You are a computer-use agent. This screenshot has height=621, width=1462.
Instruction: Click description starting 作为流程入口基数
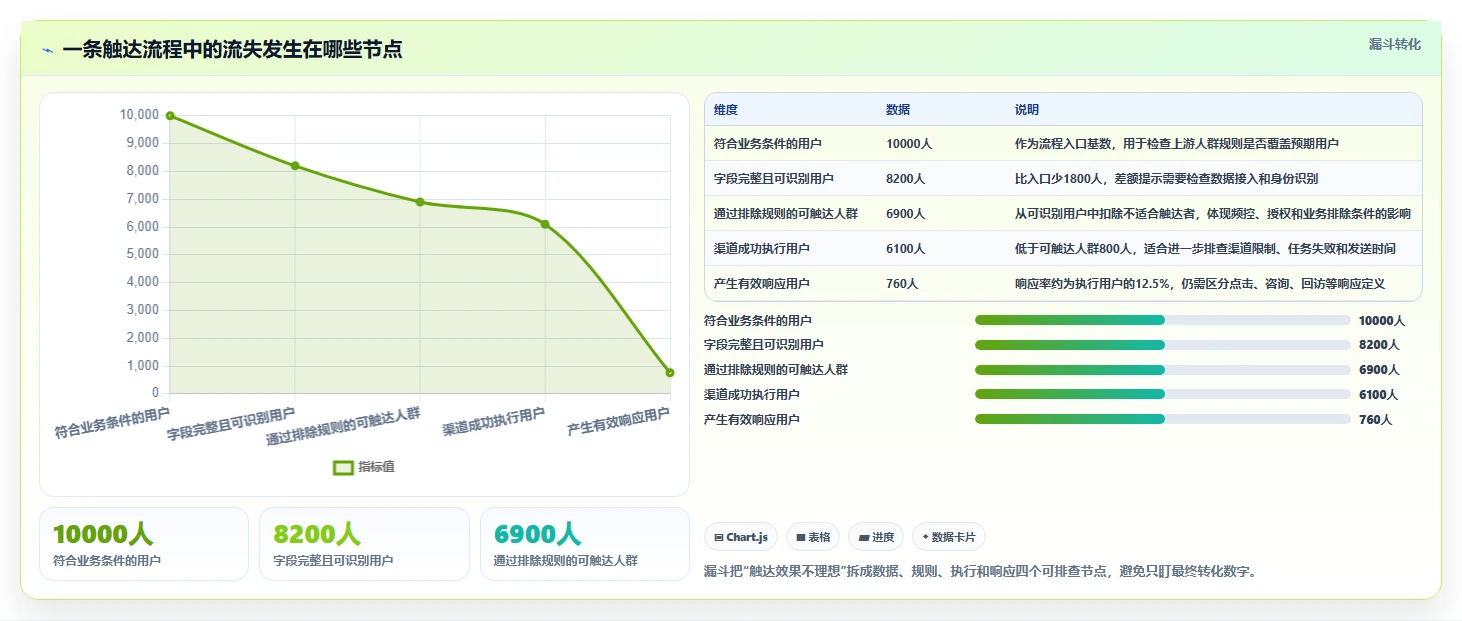tap(1177, 144)
